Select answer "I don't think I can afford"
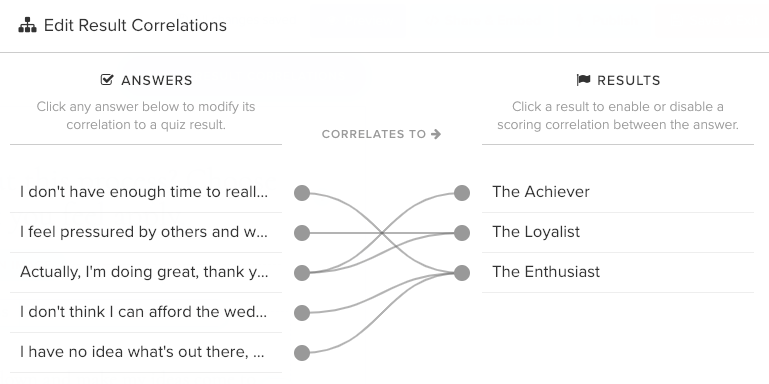 146,312
